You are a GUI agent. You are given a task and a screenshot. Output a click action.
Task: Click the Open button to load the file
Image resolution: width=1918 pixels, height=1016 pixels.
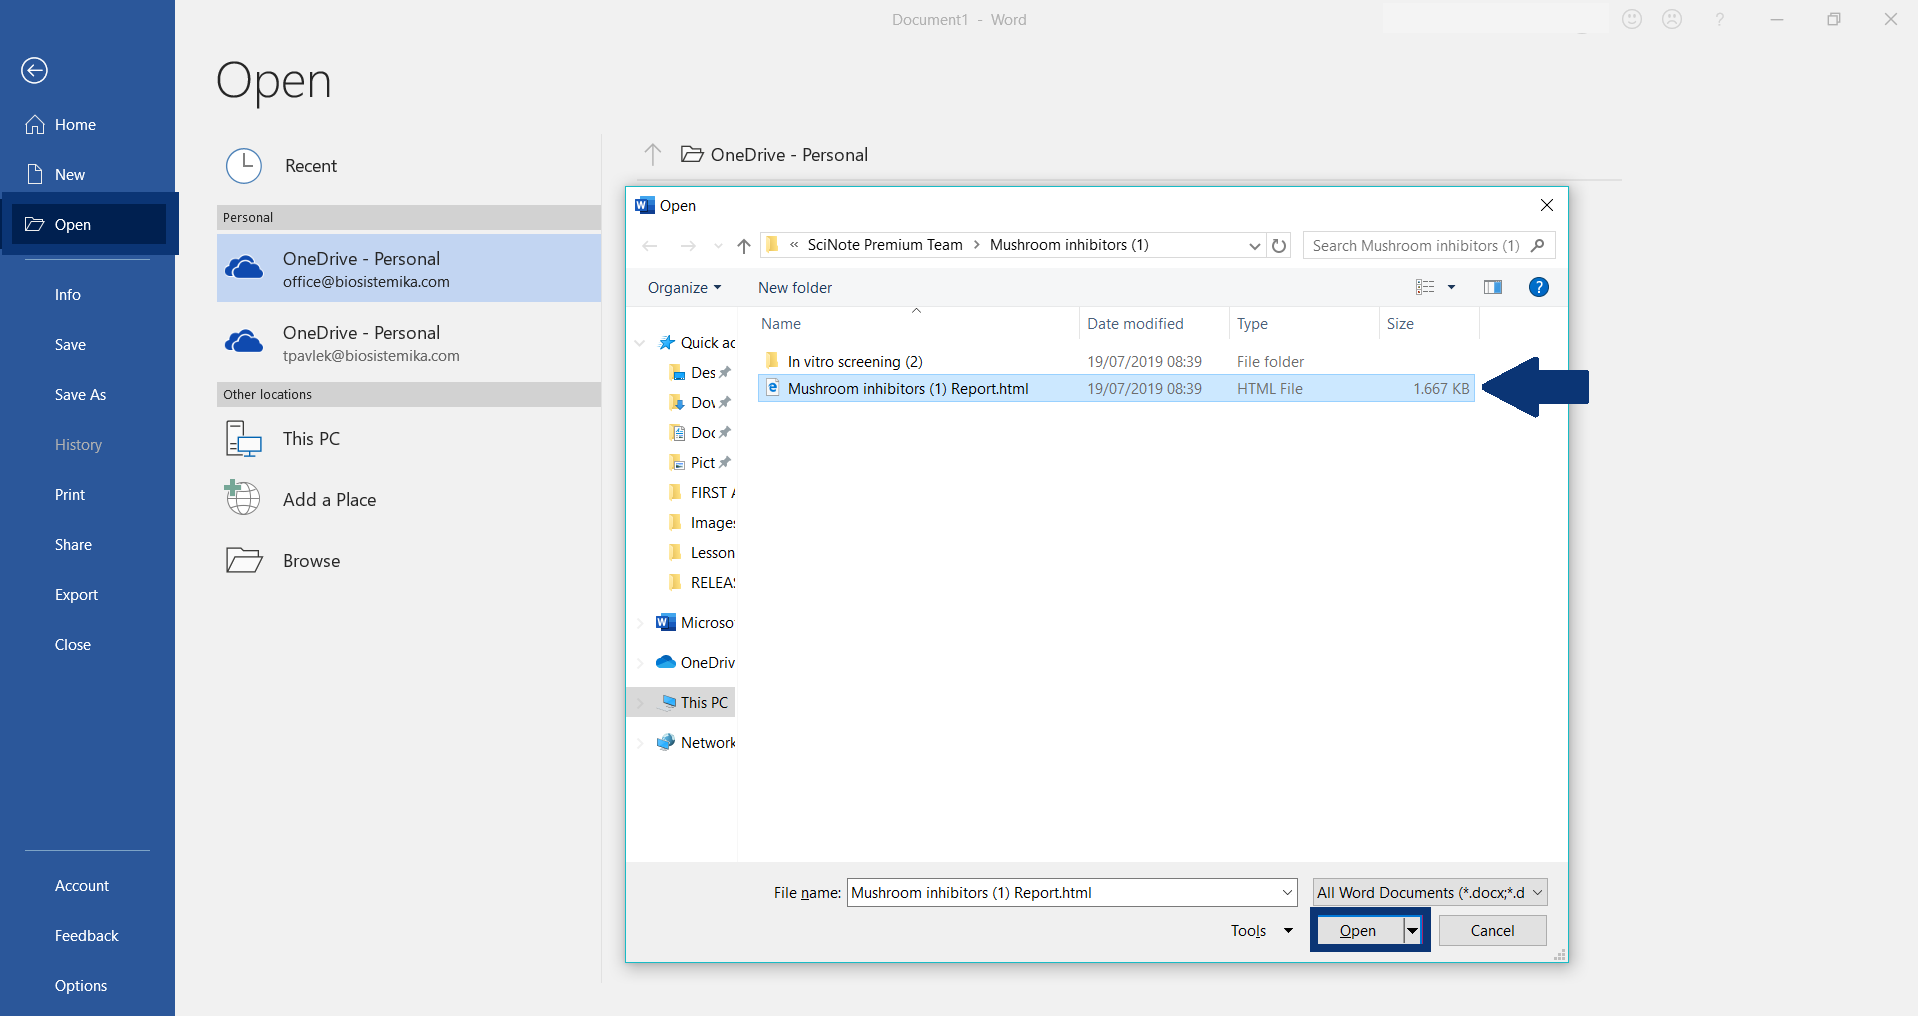(1360, 930)
